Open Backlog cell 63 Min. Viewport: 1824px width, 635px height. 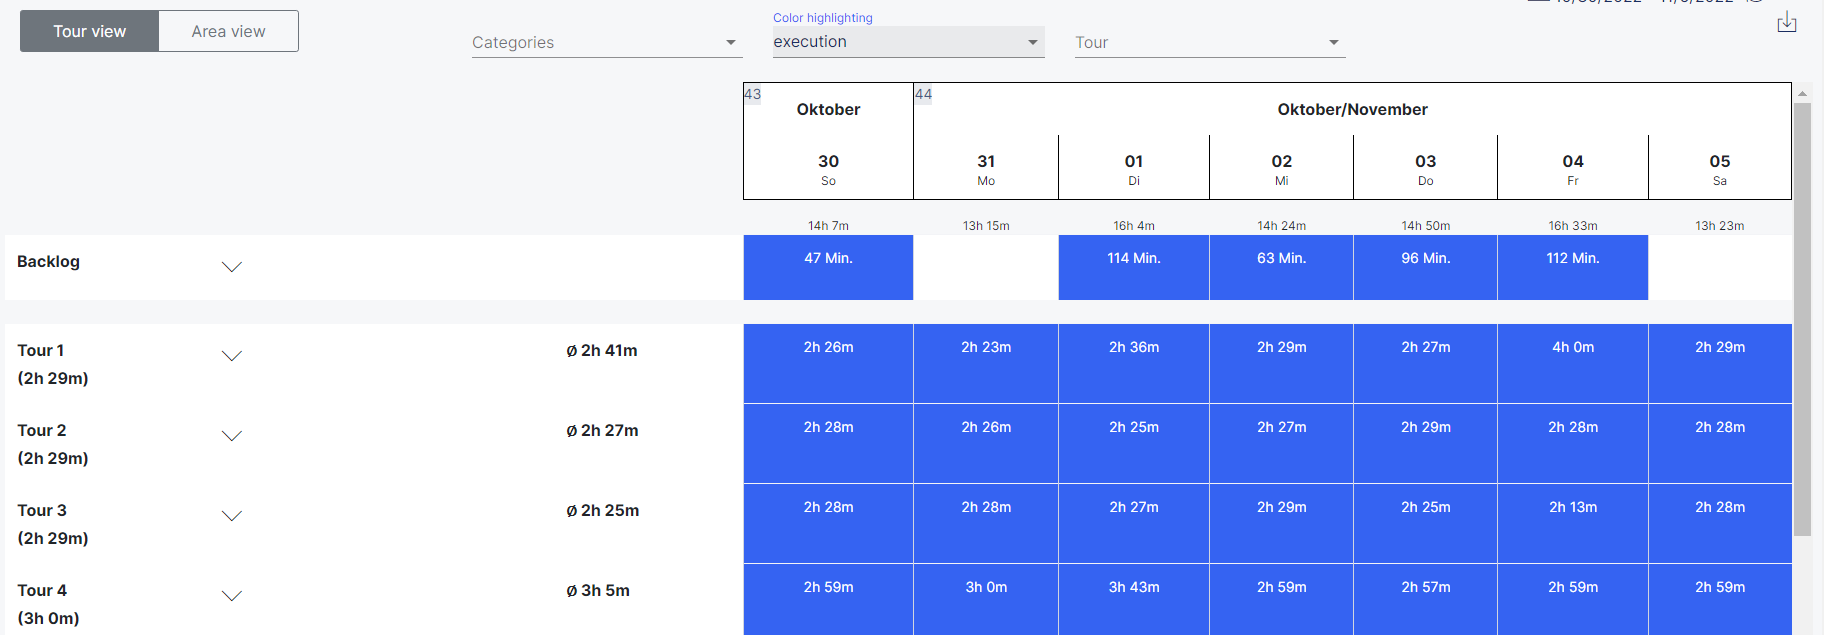1282,267
